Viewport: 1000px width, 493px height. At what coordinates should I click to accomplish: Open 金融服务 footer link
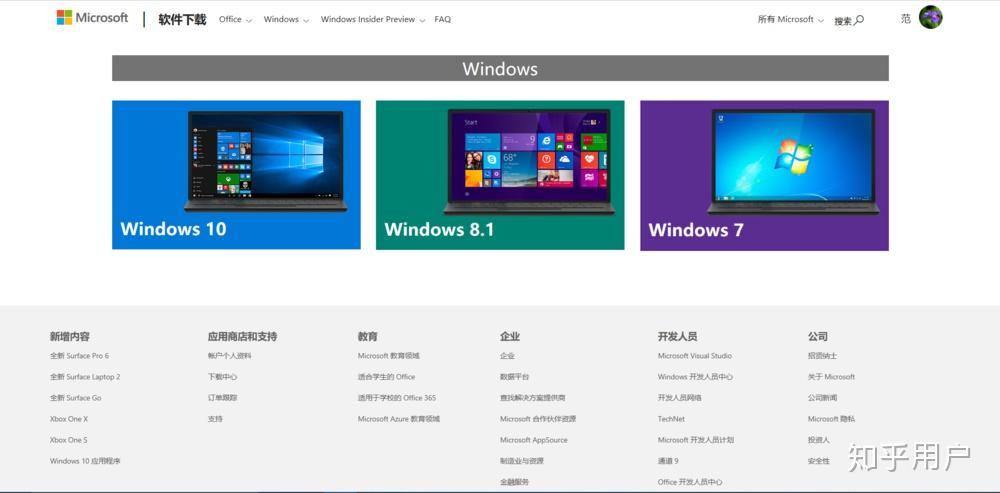coord(515,482)
